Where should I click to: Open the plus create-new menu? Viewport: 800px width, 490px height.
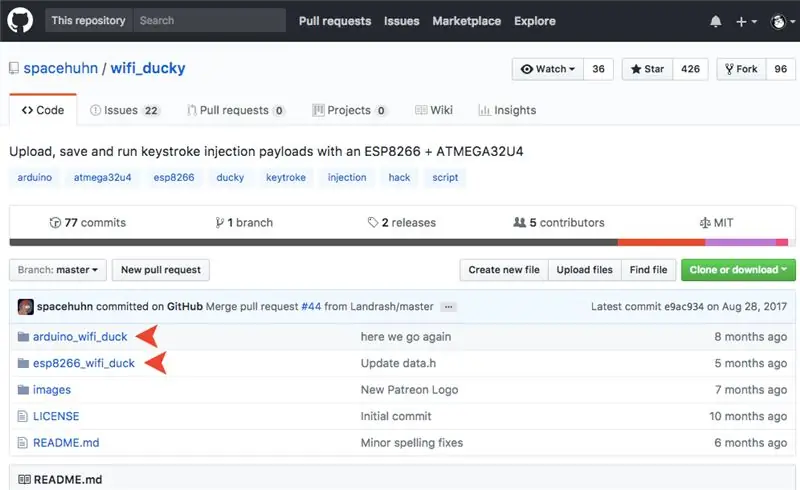[746, 21]
